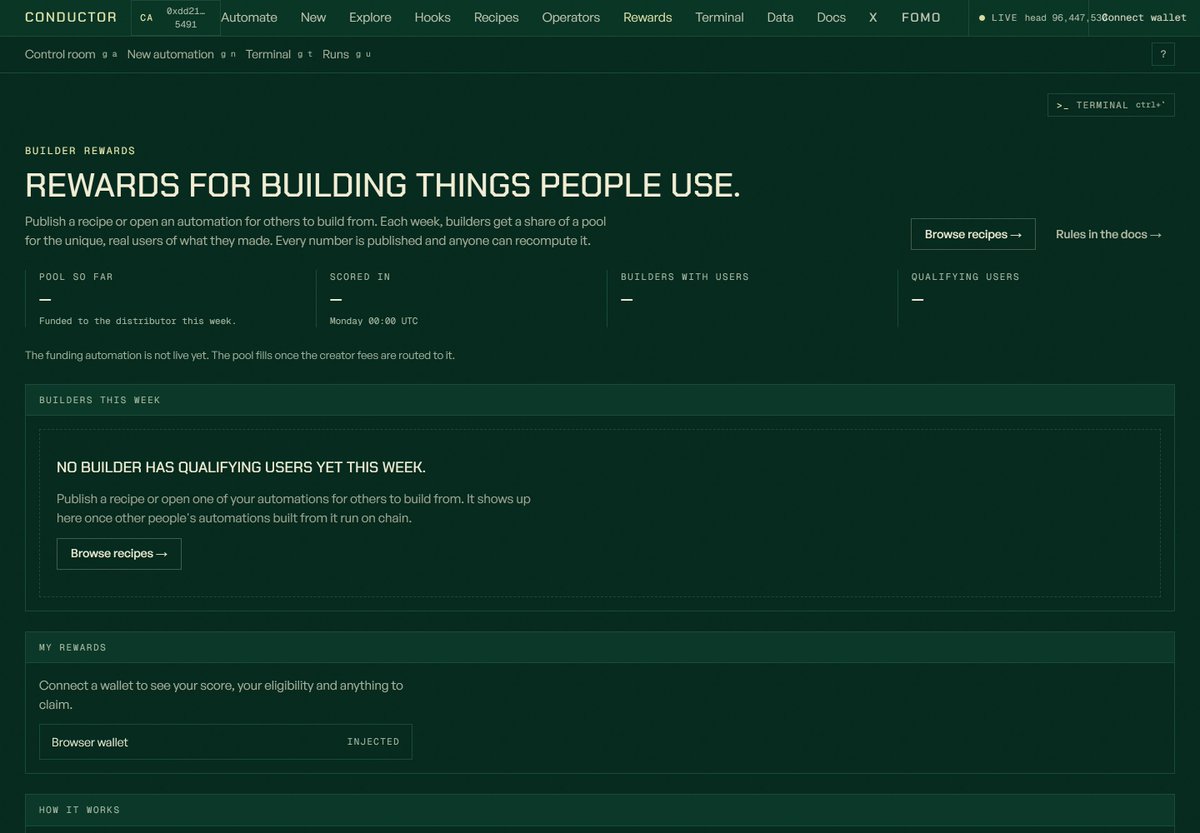Viewport: 1200px width, 833px height.
Task: Click the Monday 00:00 UTC text
Action: click(x=374, y=321)
